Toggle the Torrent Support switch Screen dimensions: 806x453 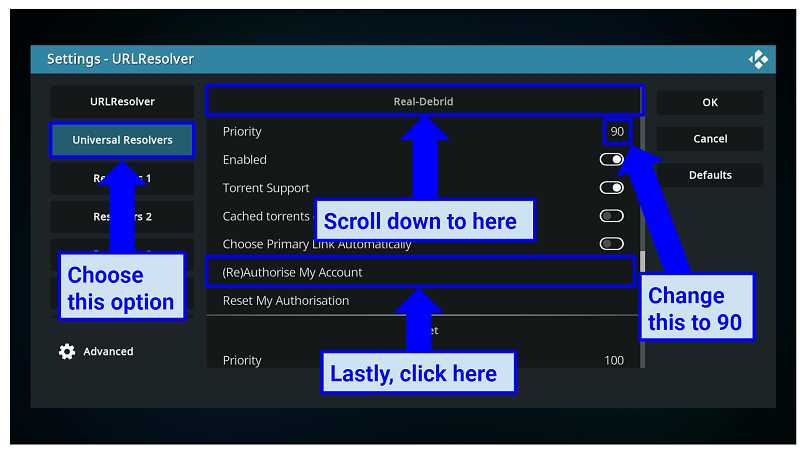[611, 188]
